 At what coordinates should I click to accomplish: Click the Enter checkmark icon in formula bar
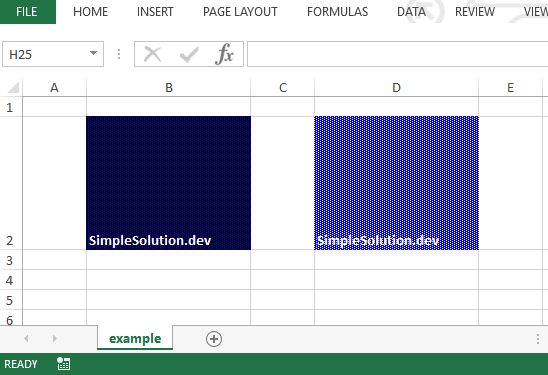pyautogui.click(x=189, y=55)
